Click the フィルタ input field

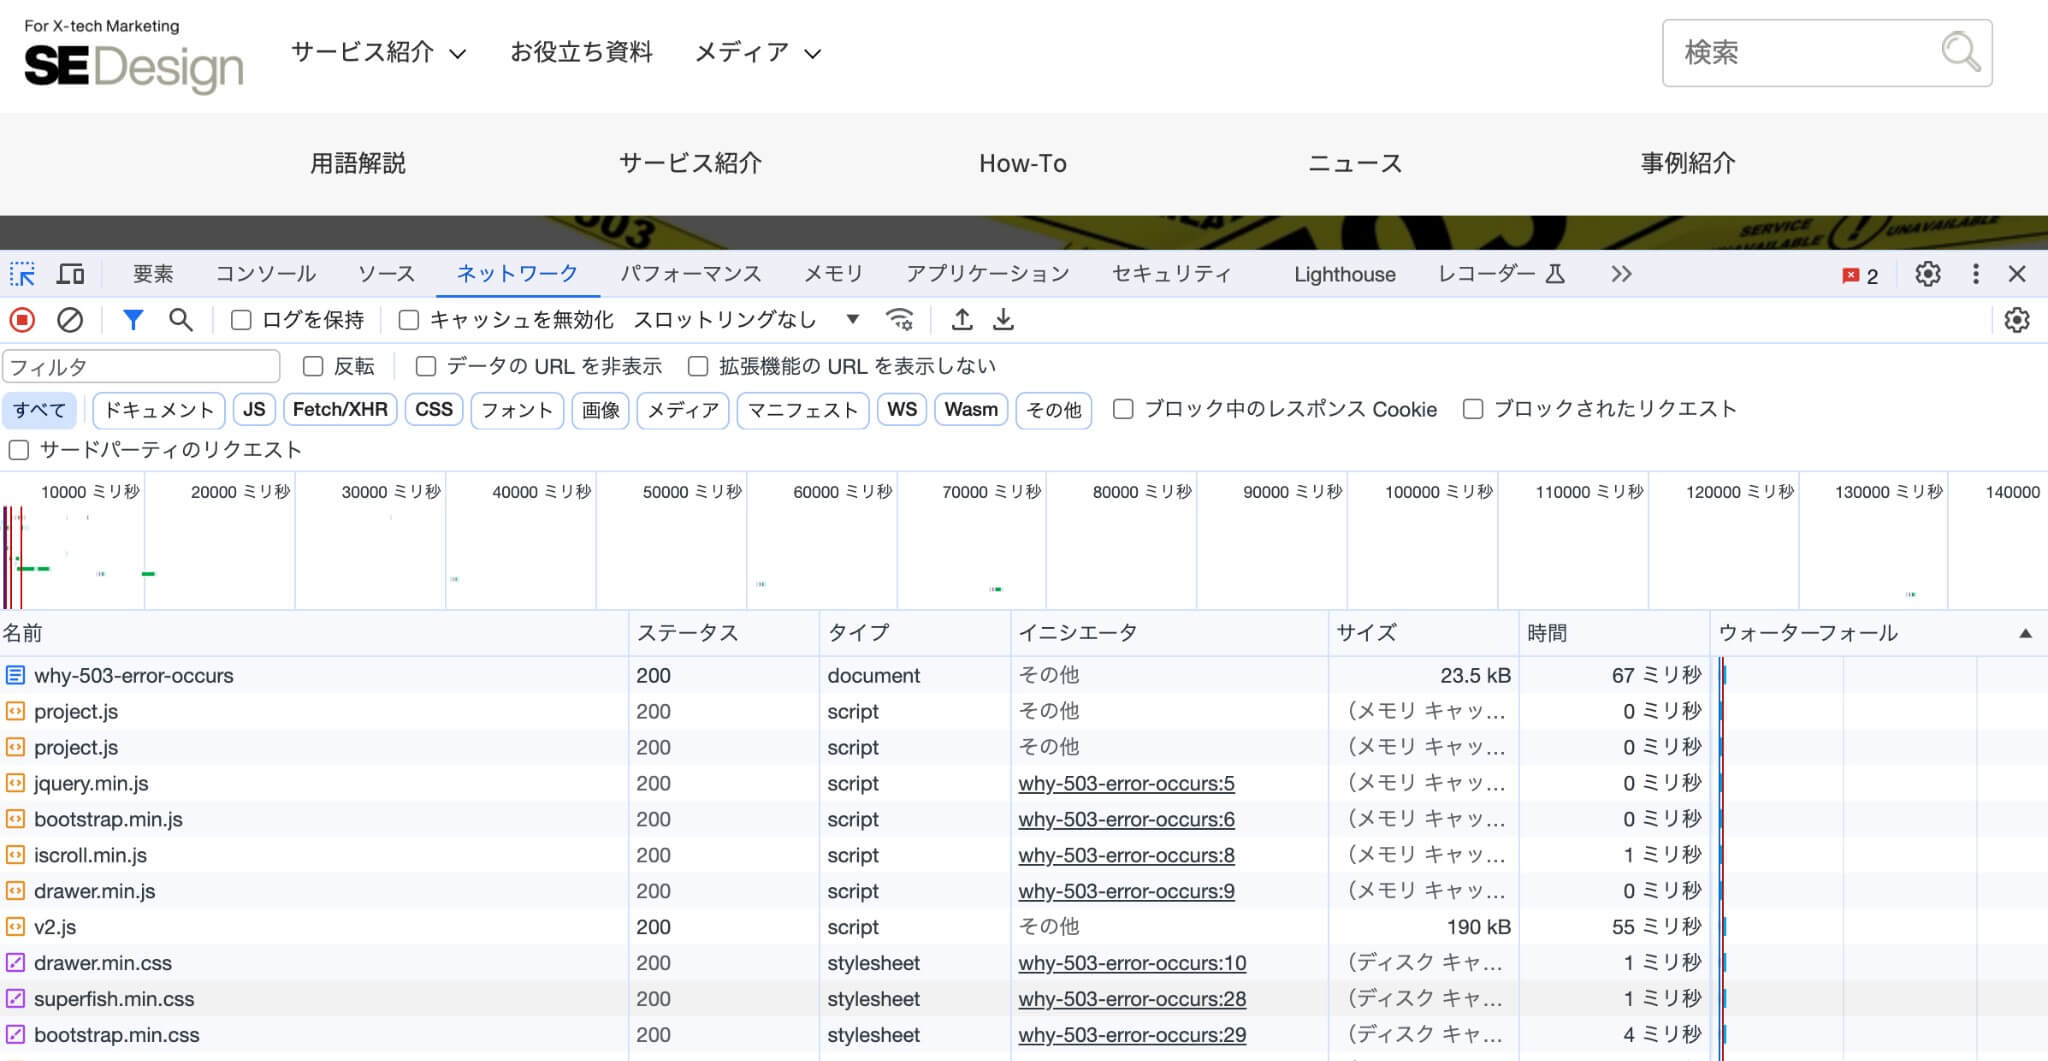click(141, 367)
